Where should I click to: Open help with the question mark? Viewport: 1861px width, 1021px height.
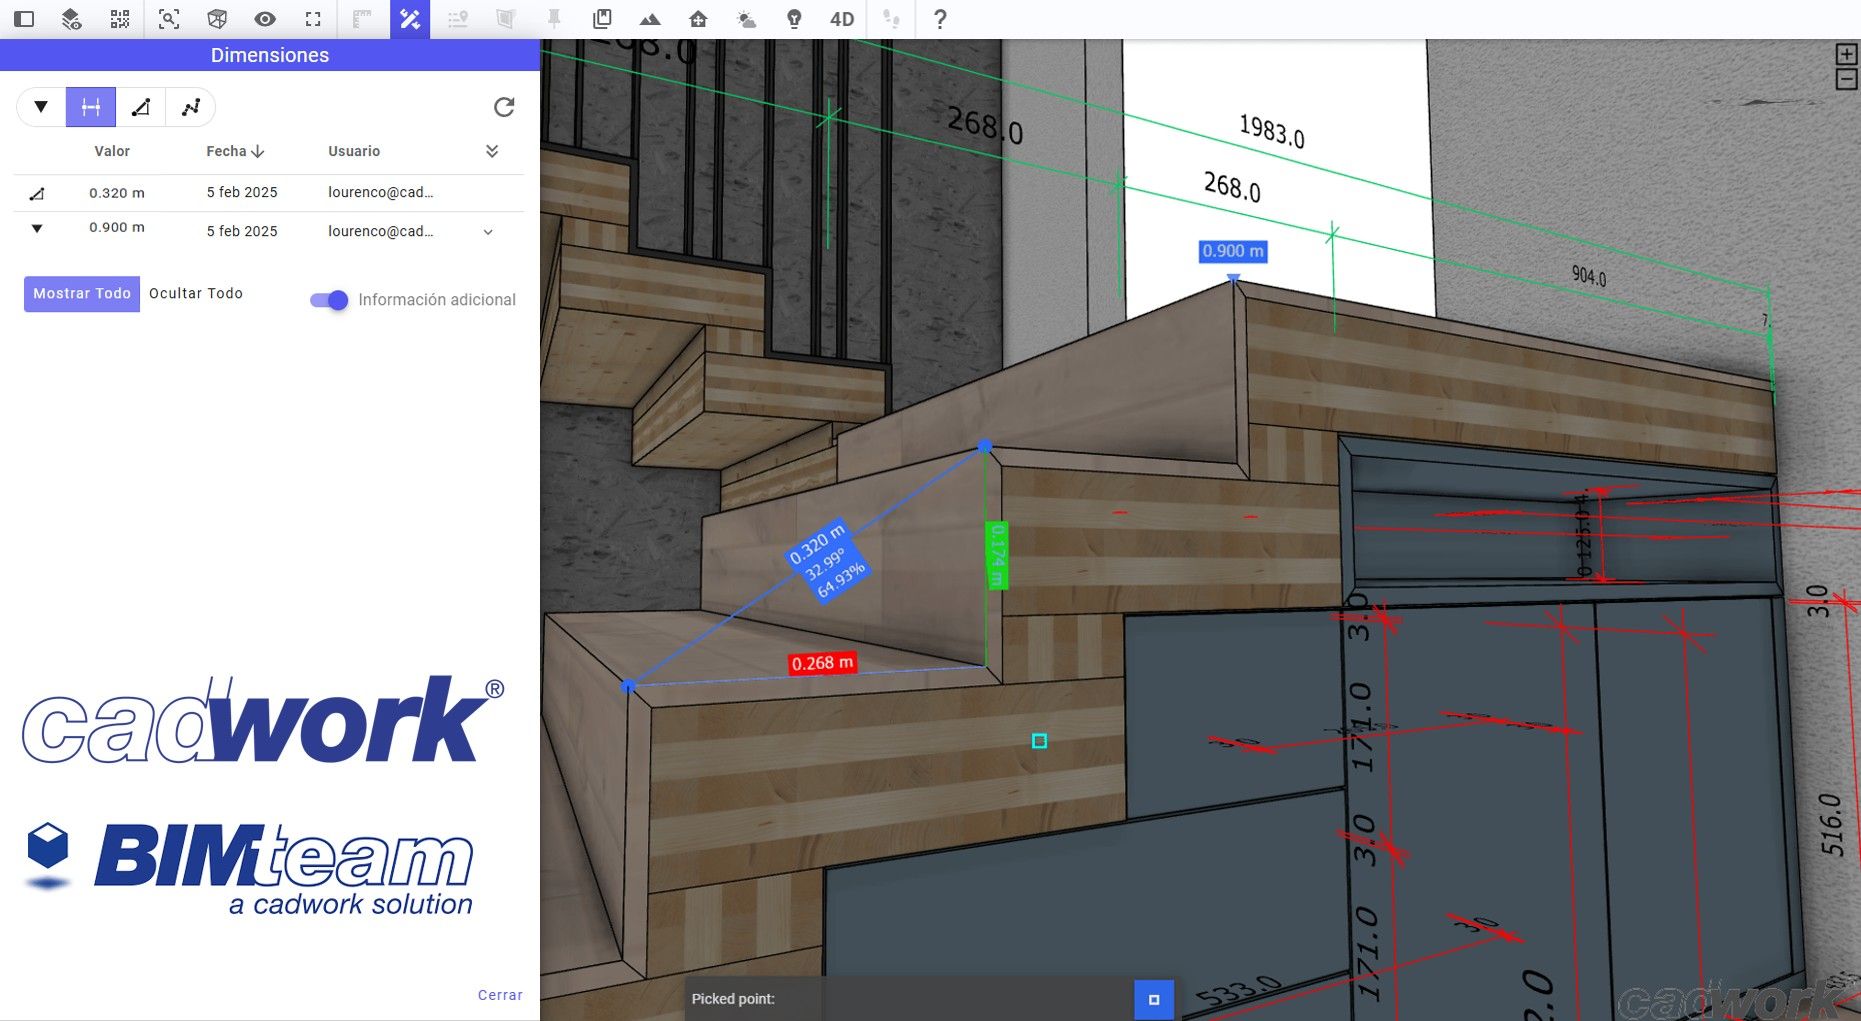(939, 19)
